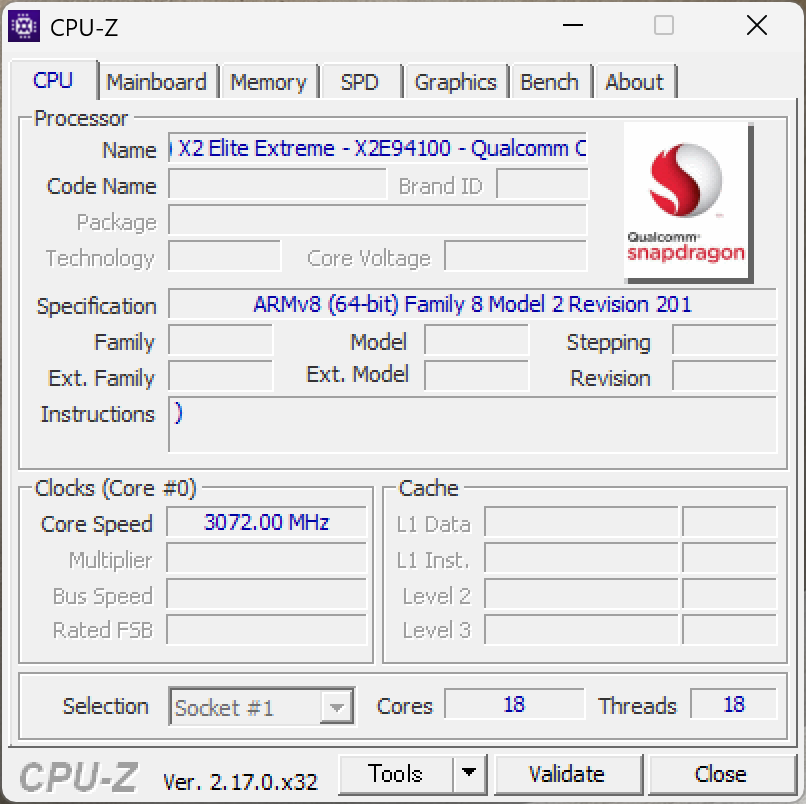Click the Qualcomm Snapdragon logo
Image resolution: width=806 pixels, height=804 pixels.
tap(686, 198)
